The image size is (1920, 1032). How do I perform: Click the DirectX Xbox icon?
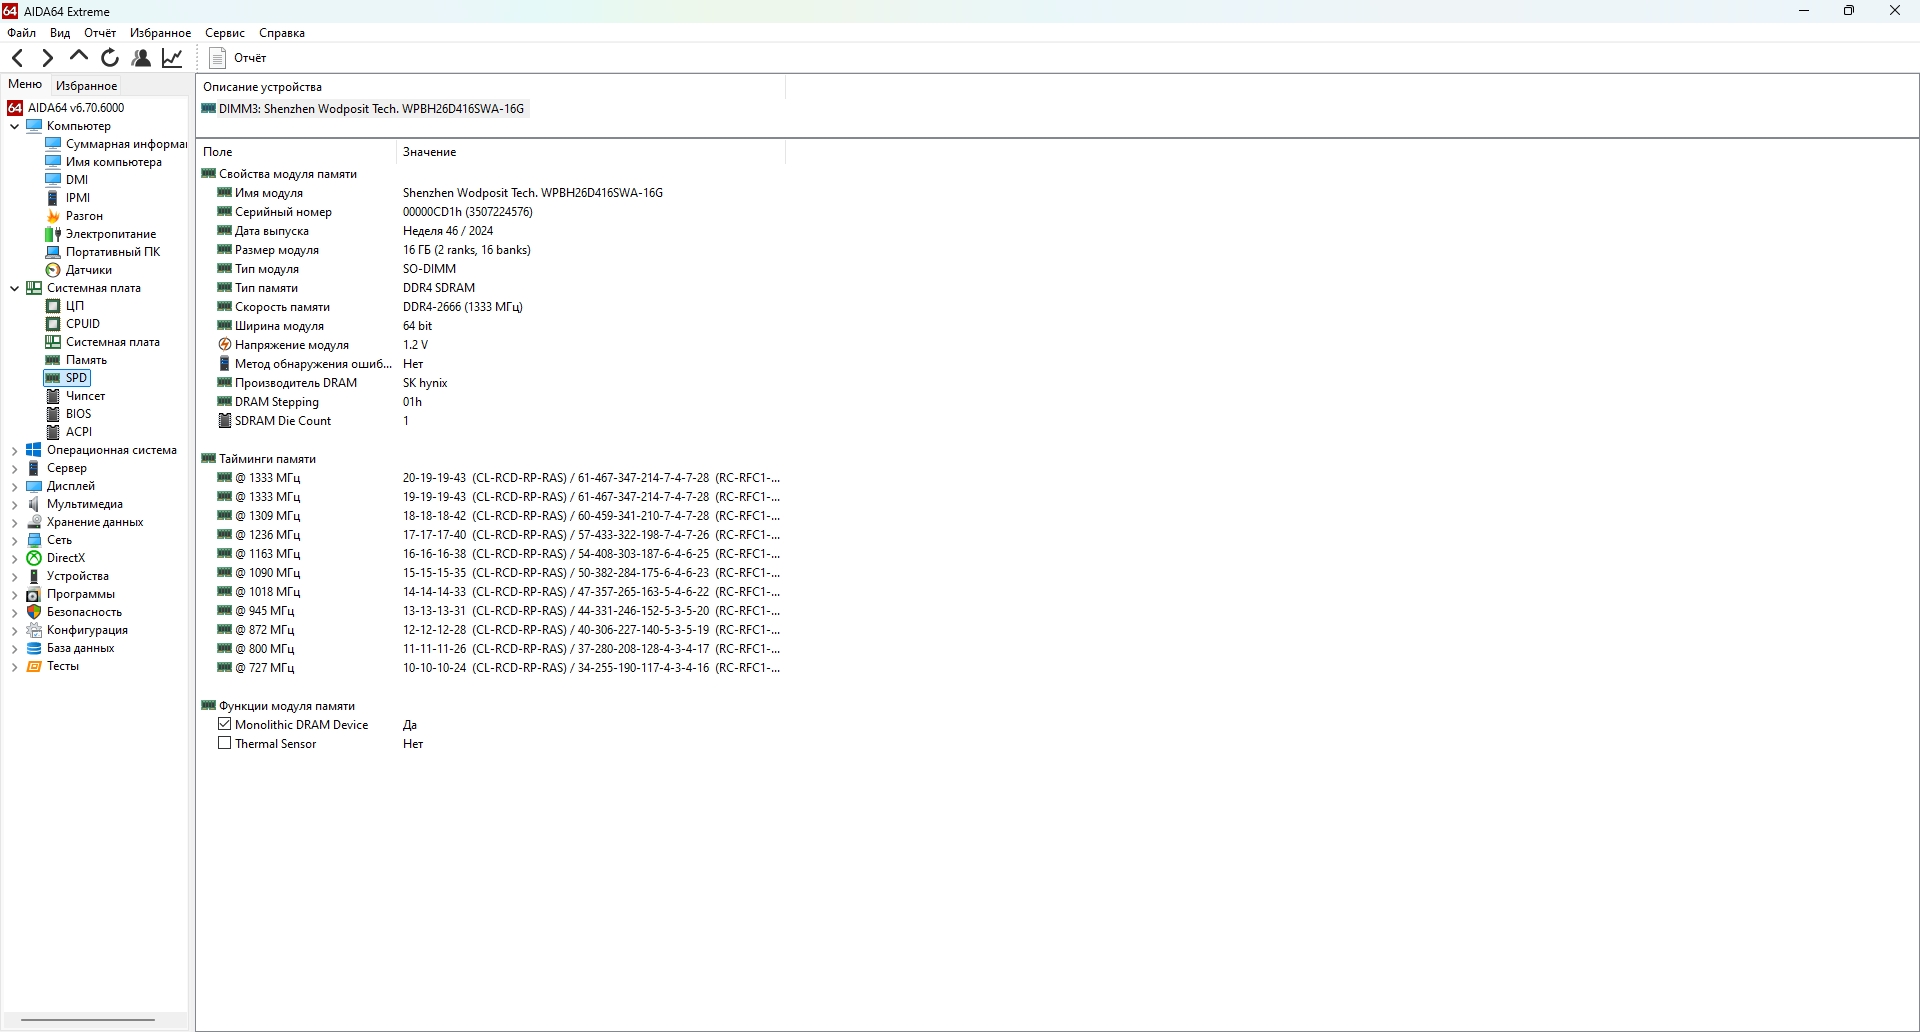(34, 558)
